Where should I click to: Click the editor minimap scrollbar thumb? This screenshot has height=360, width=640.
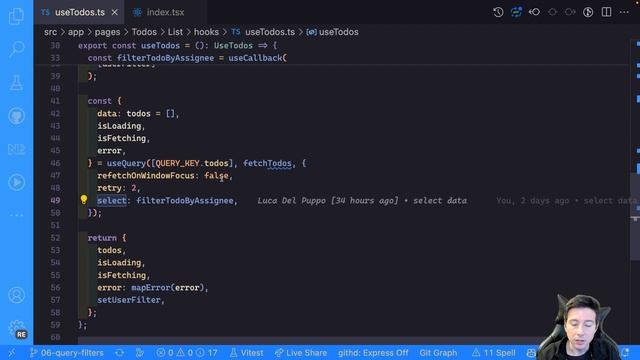point(635,216)
